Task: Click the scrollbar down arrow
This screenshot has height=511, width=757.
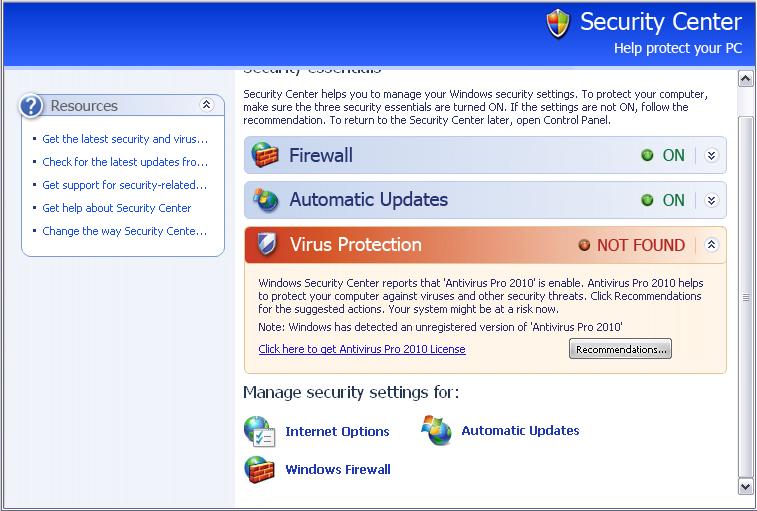Action: pyautogui.click(x=745, y=486)
